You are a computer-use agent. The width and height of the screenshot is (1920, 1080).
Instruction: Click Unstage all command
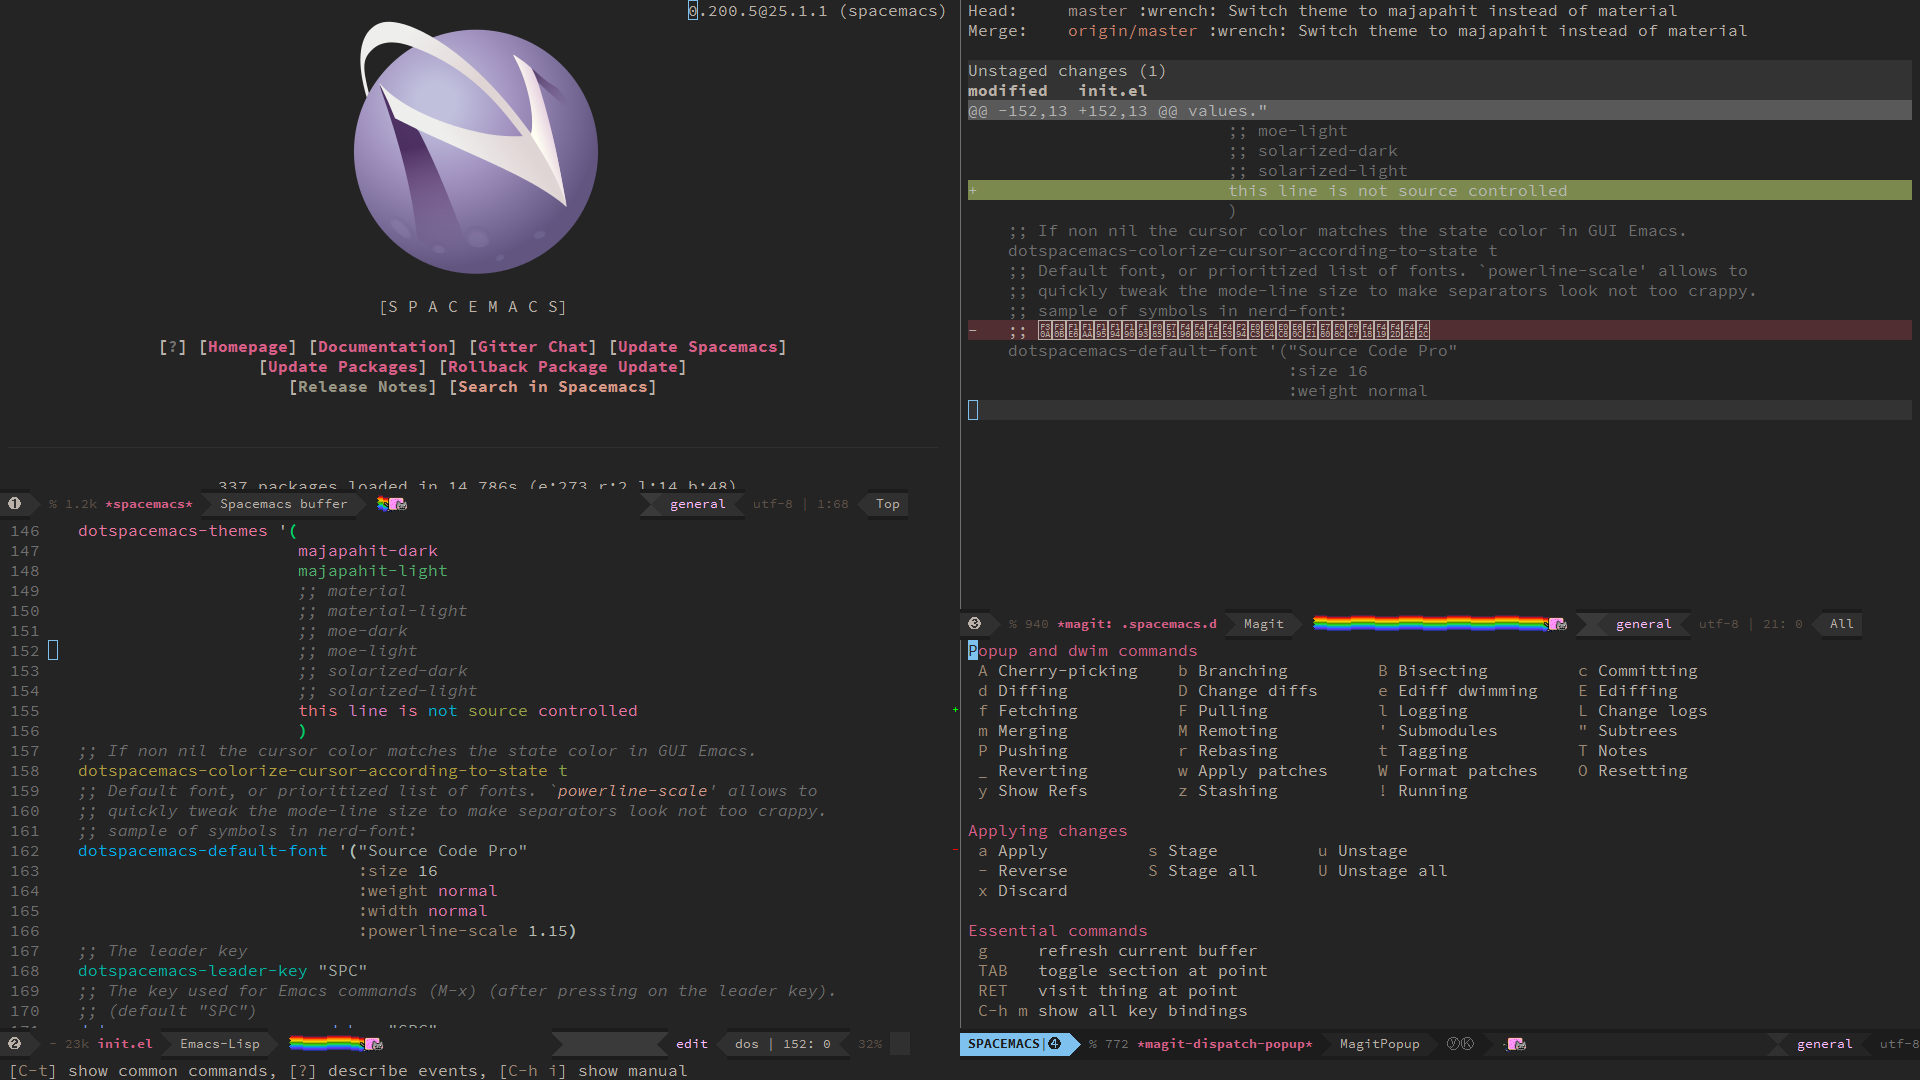(1383, 871)
